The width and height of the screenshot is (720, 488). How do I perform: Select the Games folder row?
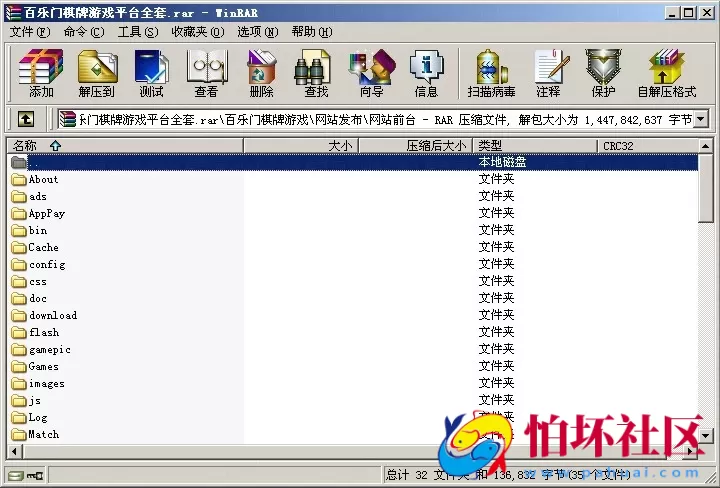tap(353, 366)
